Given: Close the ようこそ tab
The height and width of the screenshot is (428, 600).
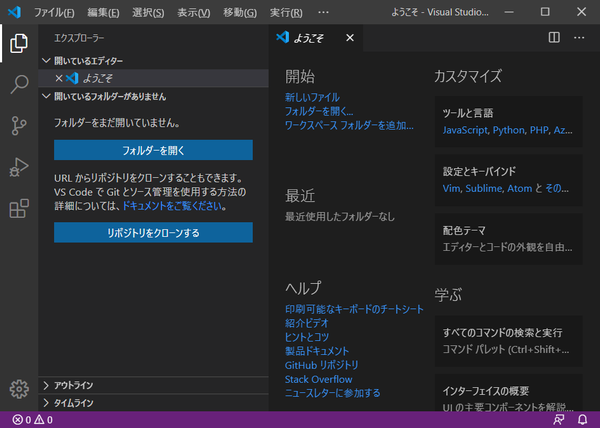Looking at the screenshot, I should 350,38.
